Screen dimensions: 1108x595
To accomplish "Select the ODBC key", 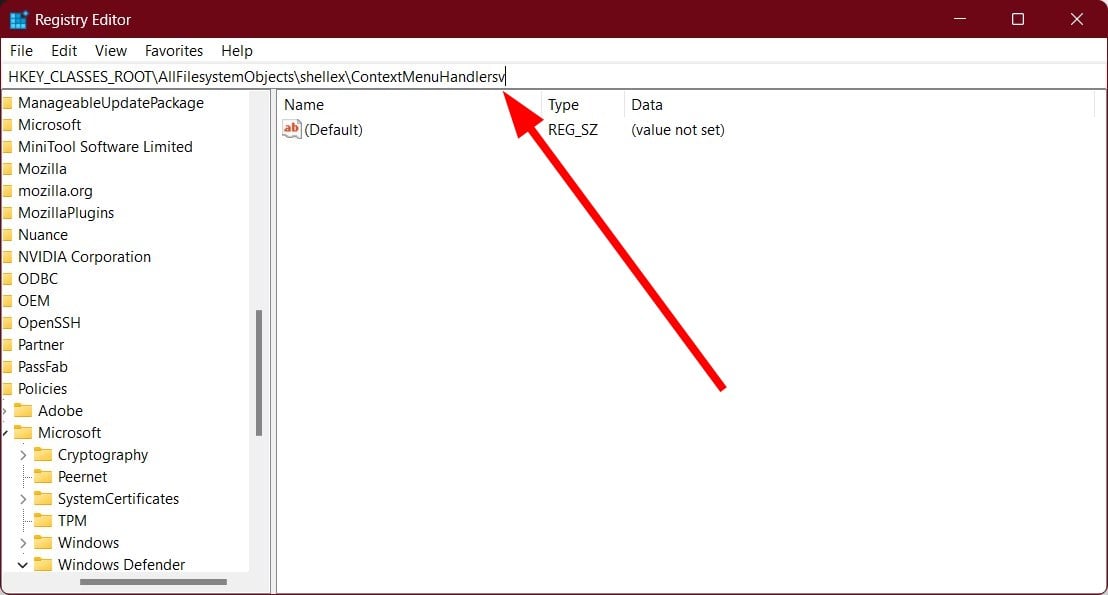I will point(38,278).
